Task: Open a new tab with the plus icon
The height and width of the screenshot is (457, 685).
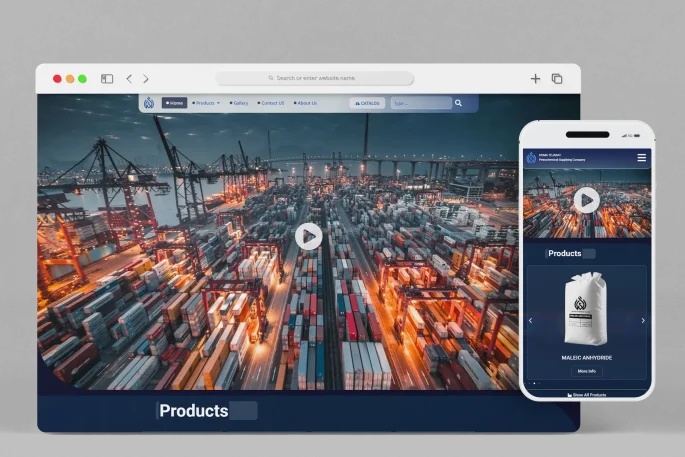Action: [535, 79]
